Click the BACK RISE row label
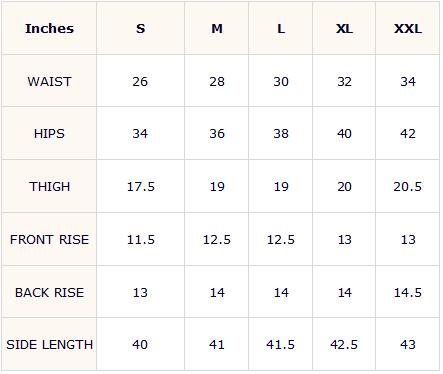 click(49, 292)
